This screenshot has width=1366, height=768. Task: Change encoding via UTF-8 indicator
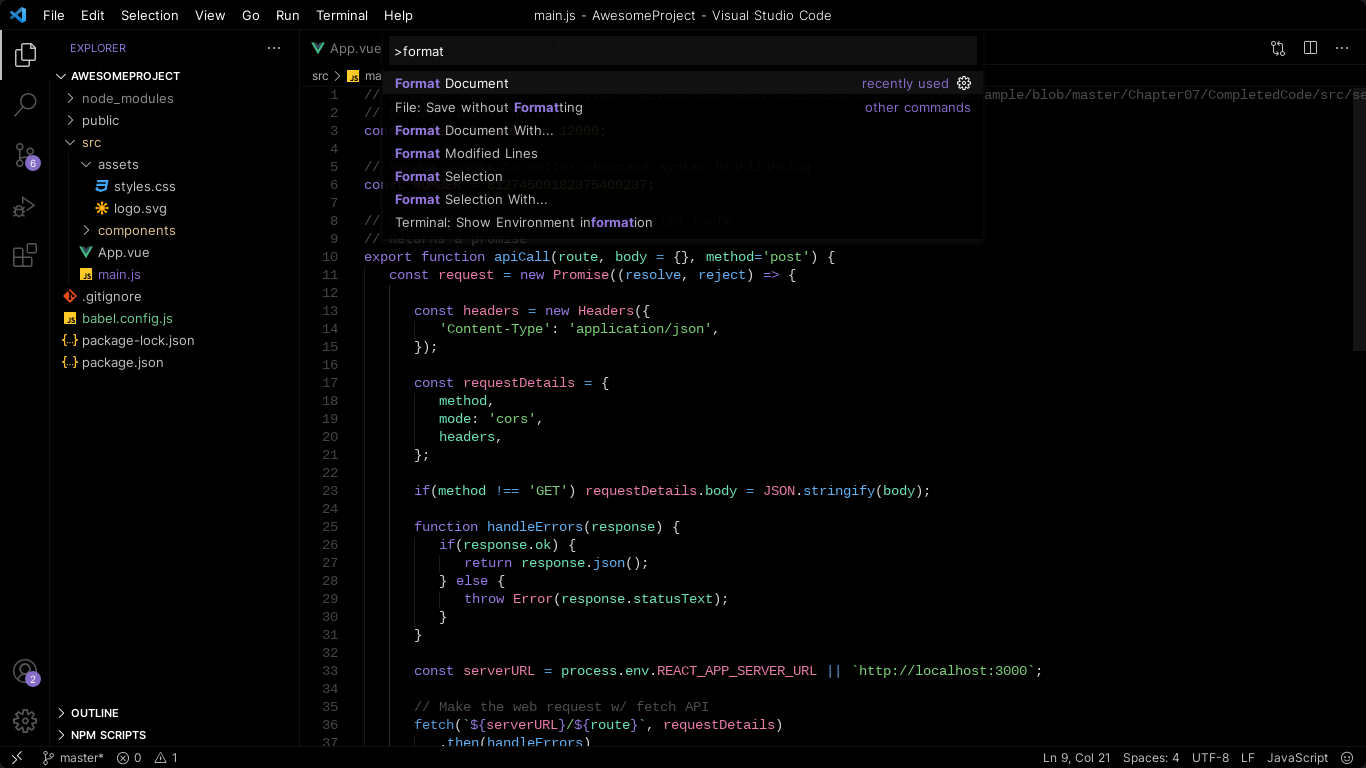(x=1211, y=758)
